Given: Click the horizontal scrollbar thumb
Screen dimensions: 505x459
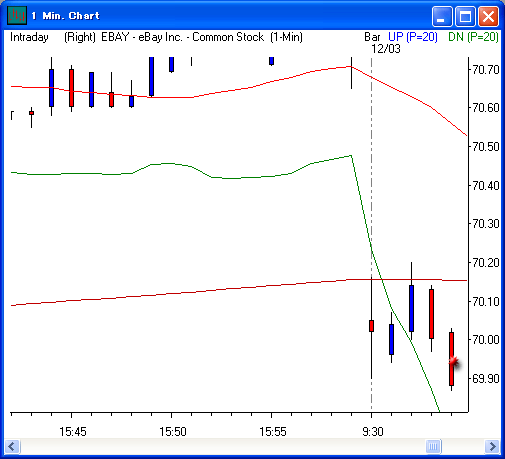Looking at the screenshot, I should click(x=433, y=446).
